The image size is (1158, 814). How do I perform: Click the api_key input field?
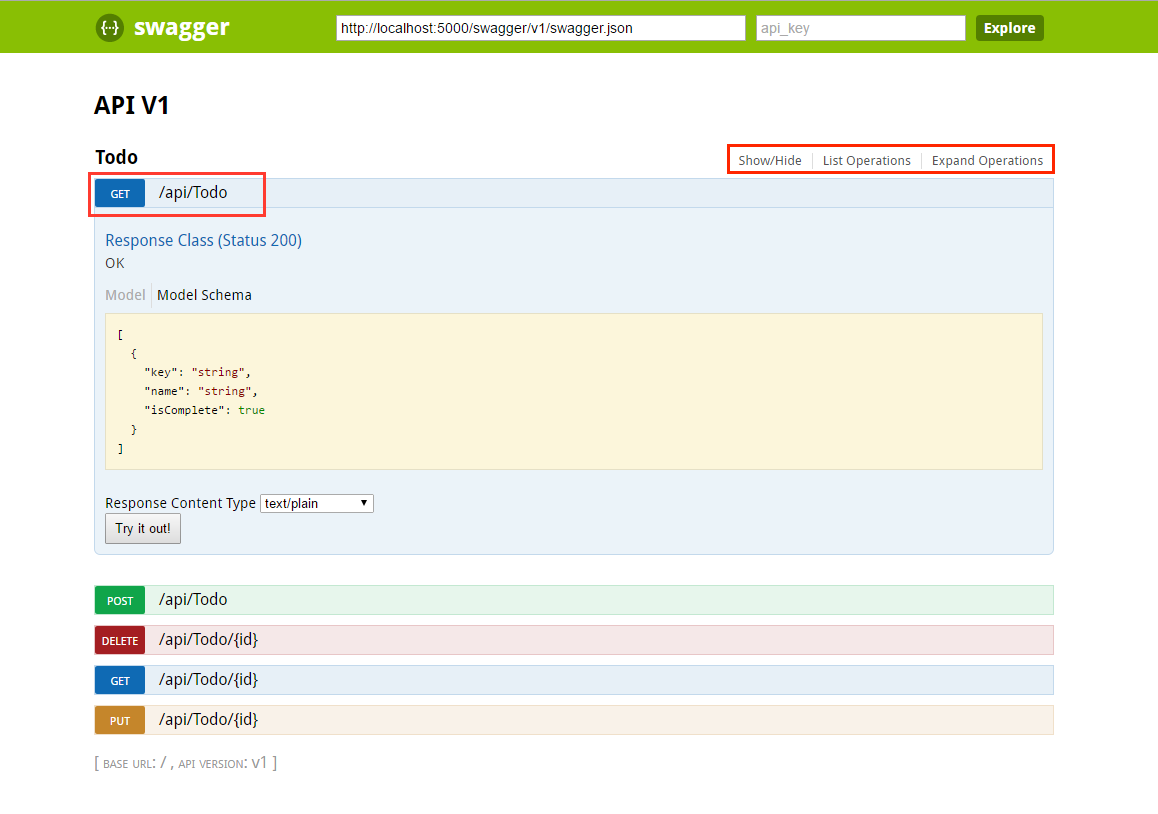click(x=860, y=27)
